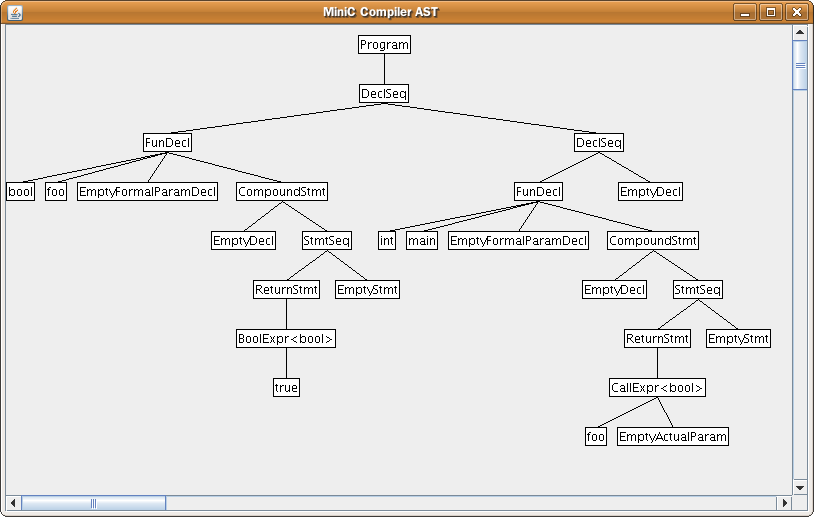
Task: Minimize the MiniC Compiler AST window
Action: (x=746, y=12)
